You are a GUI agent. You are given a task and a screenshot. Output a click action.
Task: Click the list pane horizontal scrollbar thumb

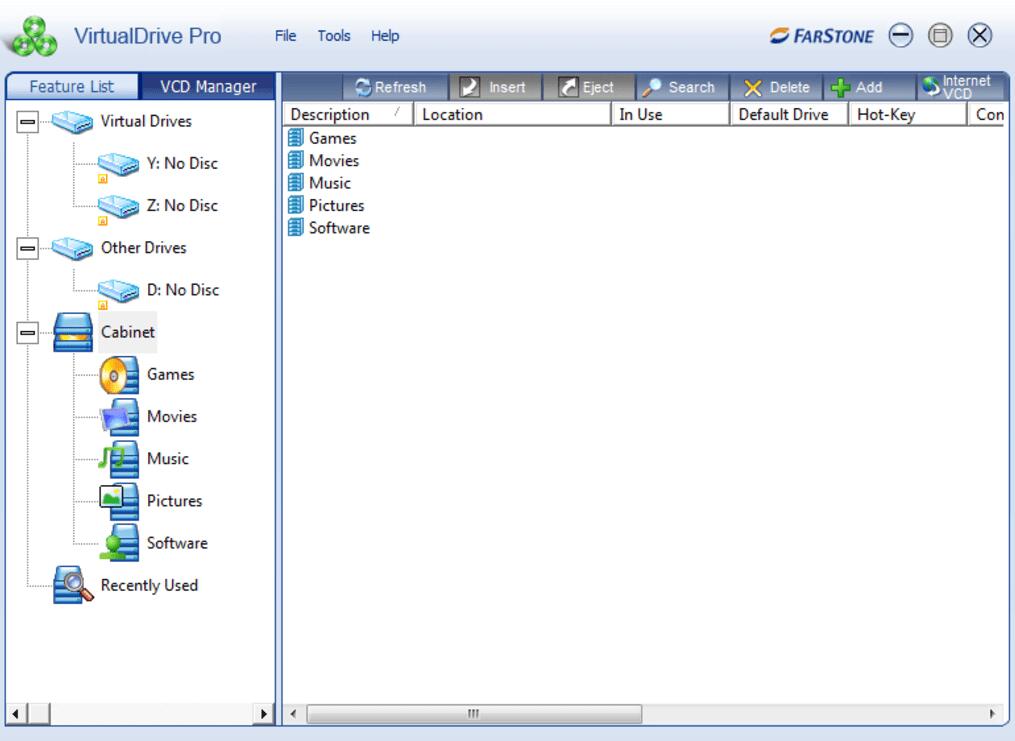[474, 714]
